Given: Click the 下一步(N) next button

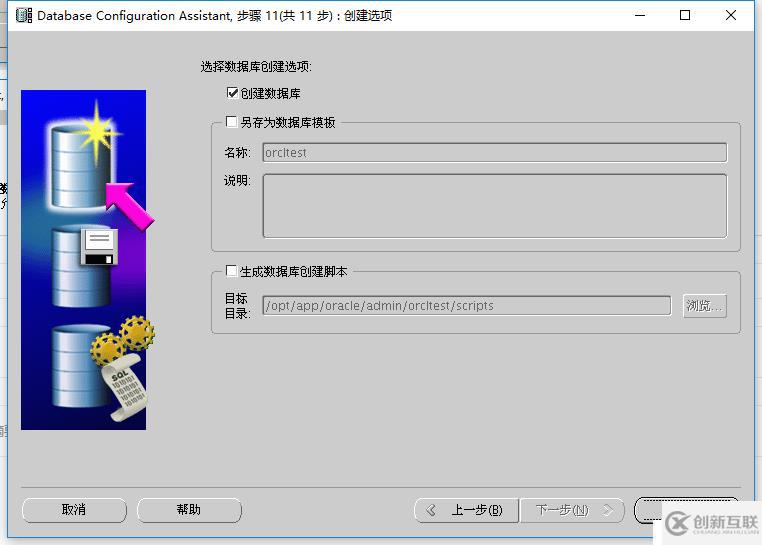Looking at the screenshot, I should [x=572, y=510].
